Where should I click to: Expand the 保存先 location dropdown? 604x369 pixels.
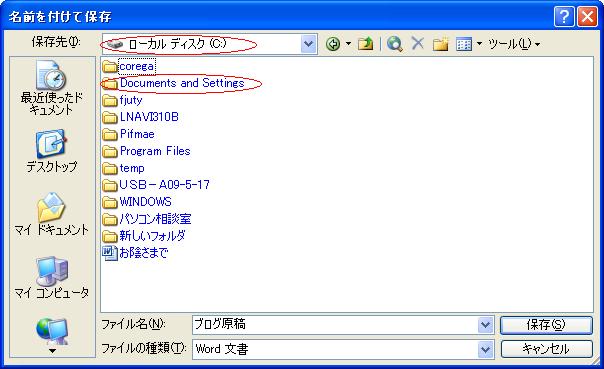[309, 44]
